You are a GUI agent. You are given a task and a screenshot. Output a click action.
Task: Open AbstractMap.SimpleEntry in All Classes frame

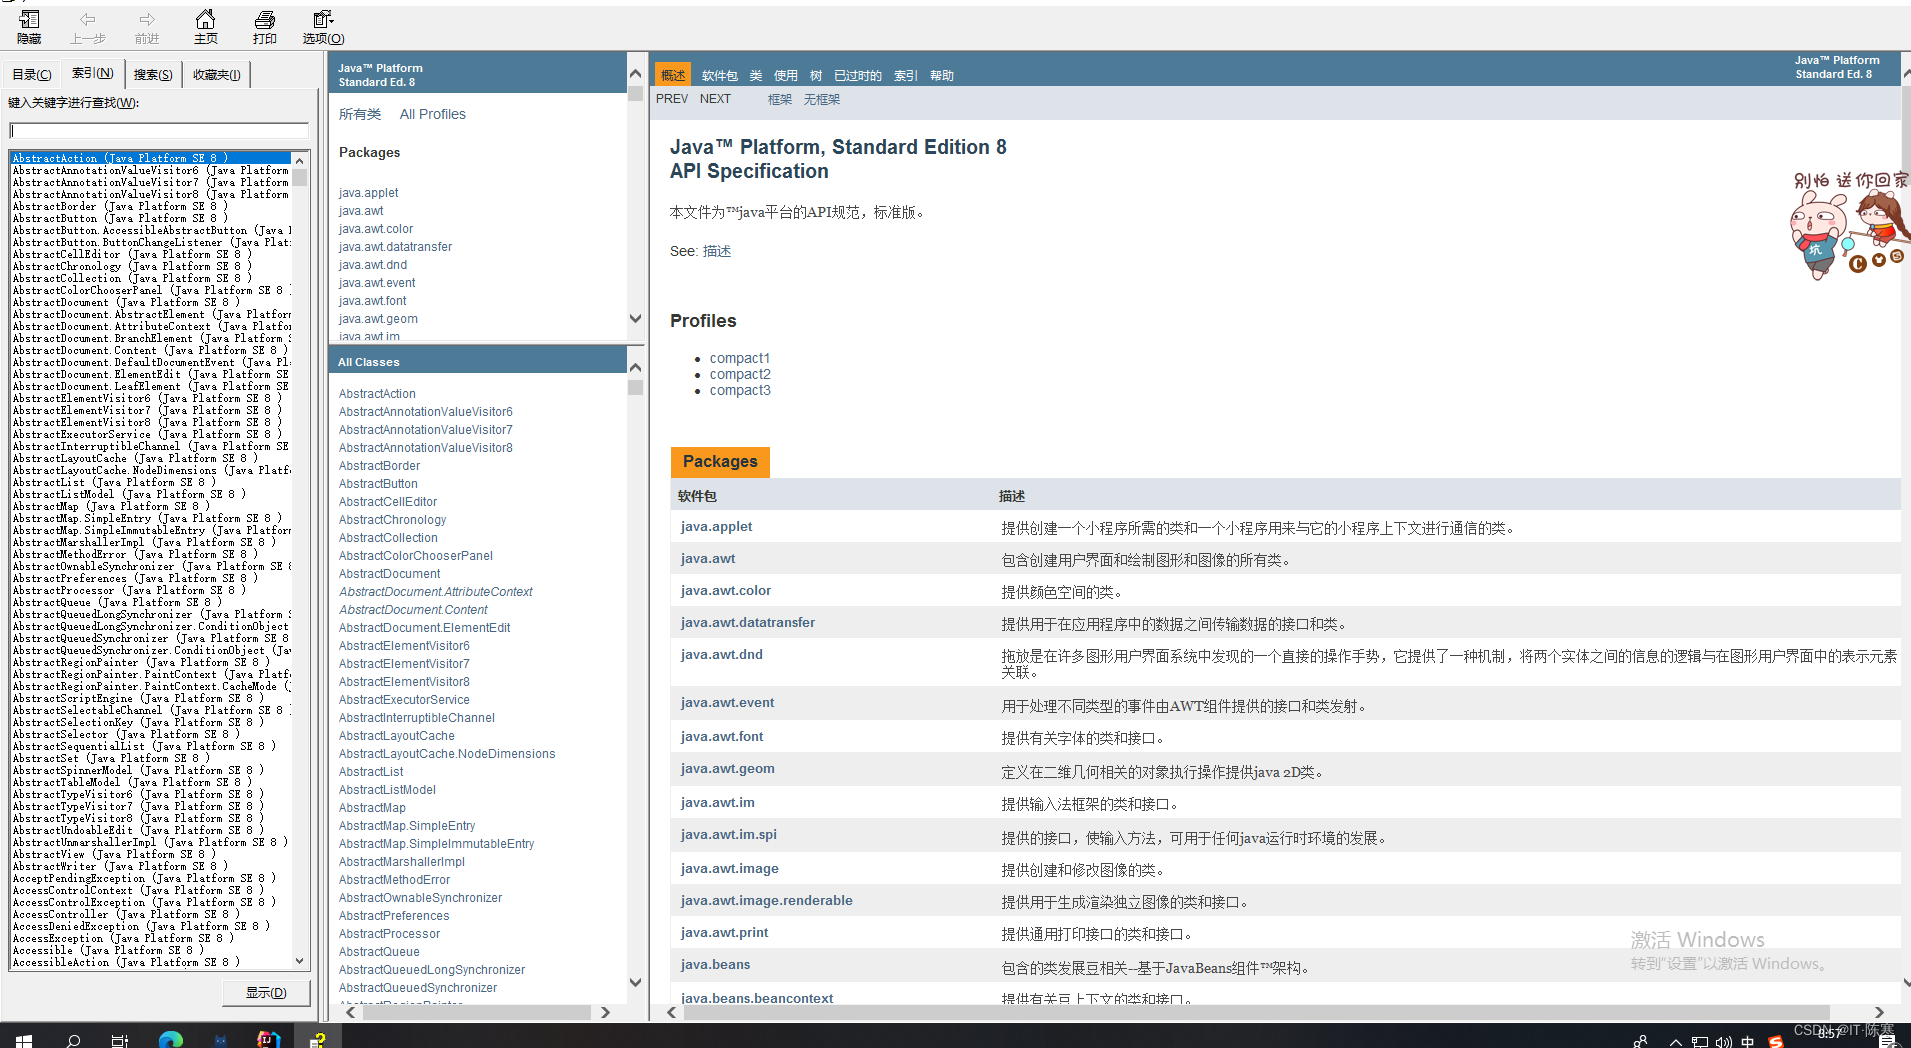(407, 826)
